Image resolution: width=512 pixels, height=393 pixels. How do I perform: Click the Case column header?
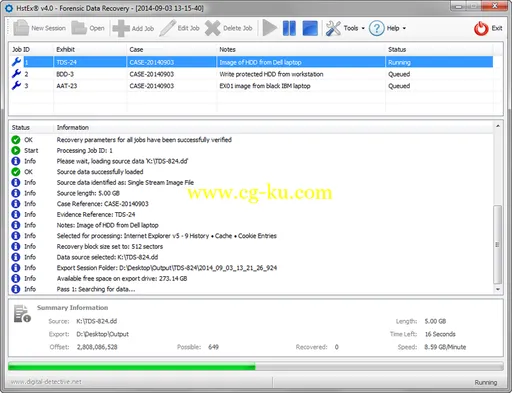click(136, 50)
